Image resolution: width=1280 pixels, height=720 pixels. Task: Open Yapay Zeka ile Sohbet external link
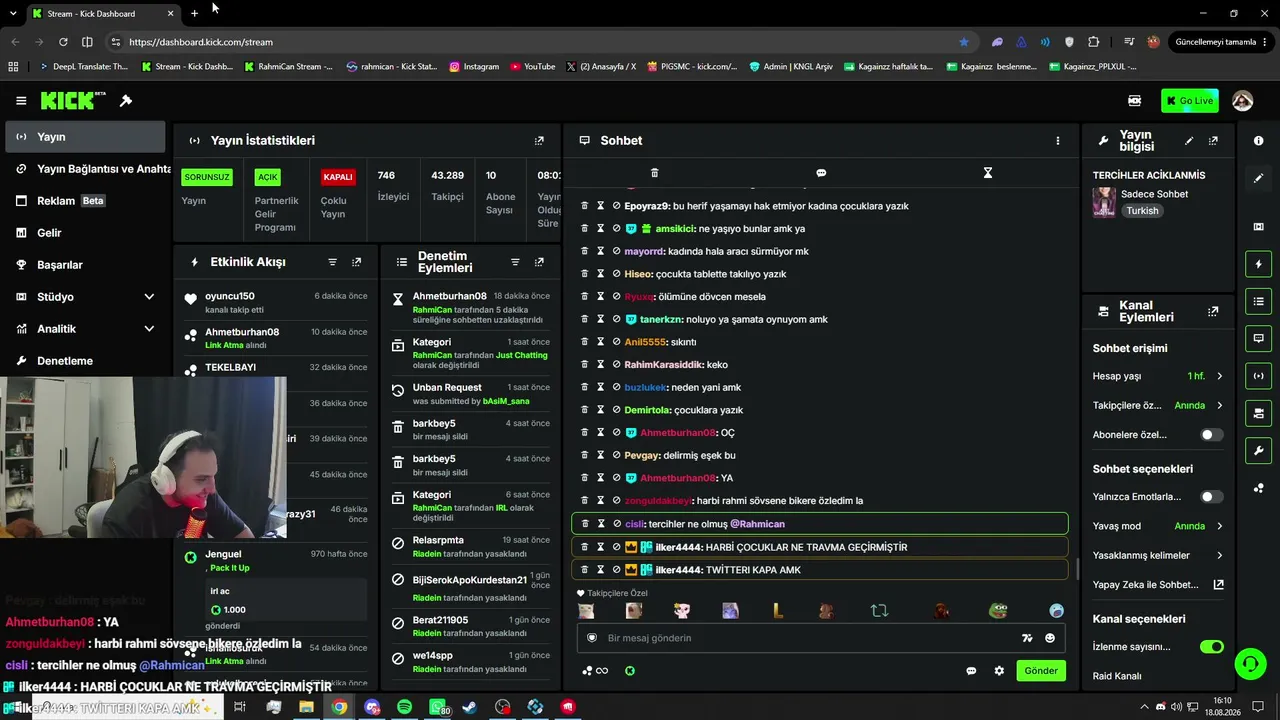pos(1219,585)
